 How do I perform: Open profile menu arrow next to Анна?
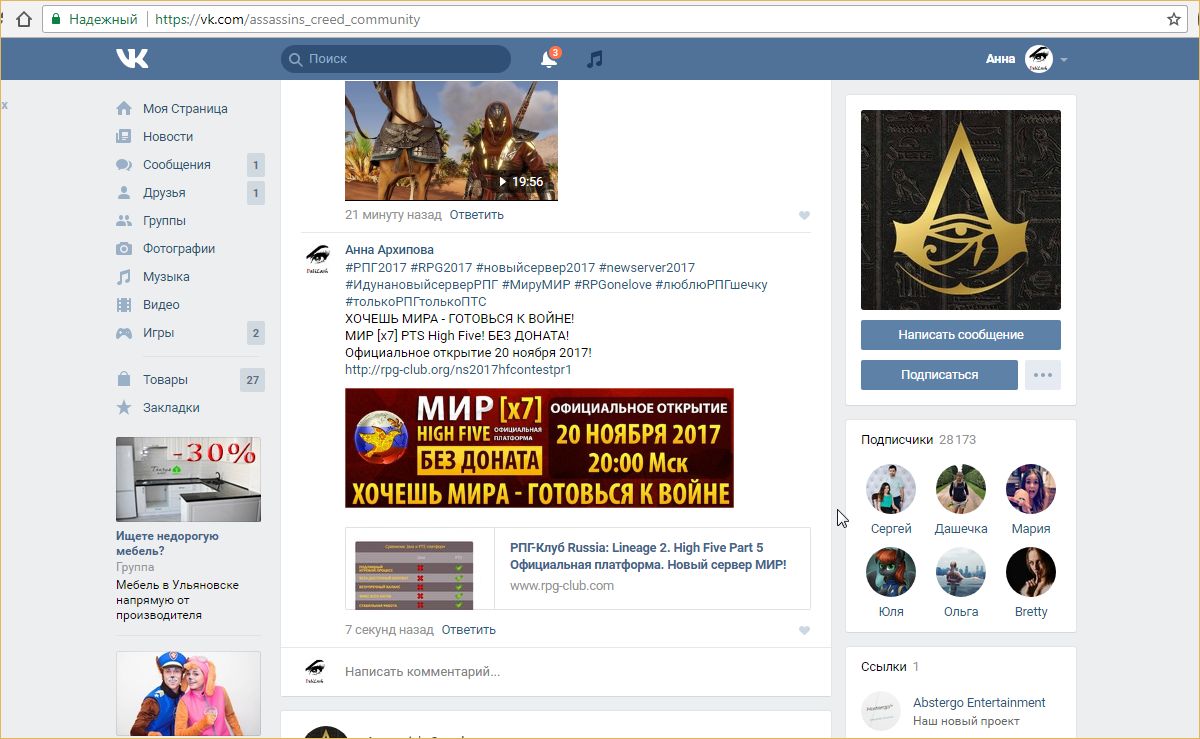1064,60
